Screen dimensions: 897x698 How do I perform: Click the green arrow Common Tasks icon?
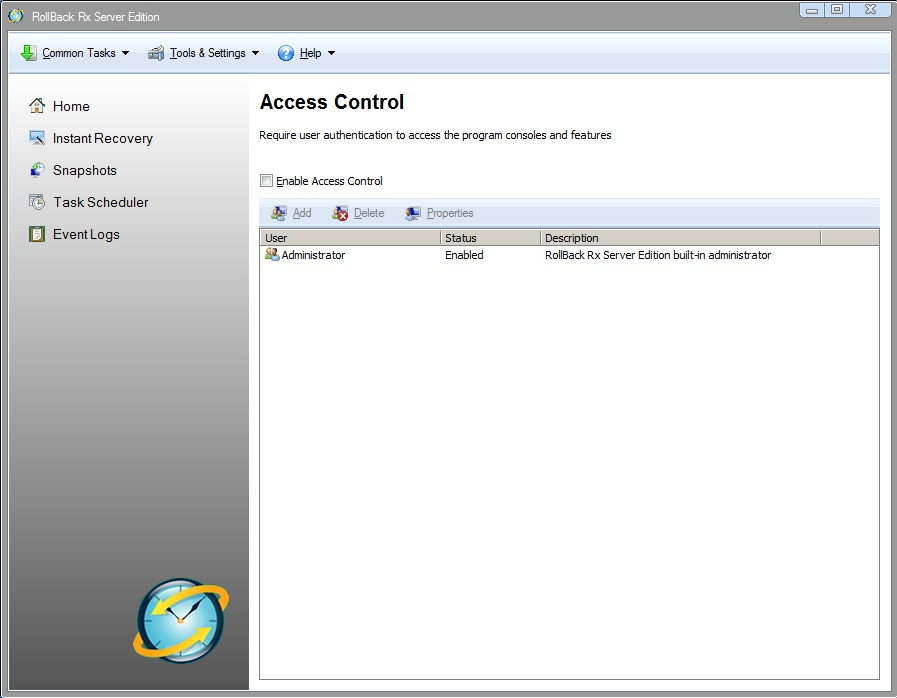click(x=29, y=53)
